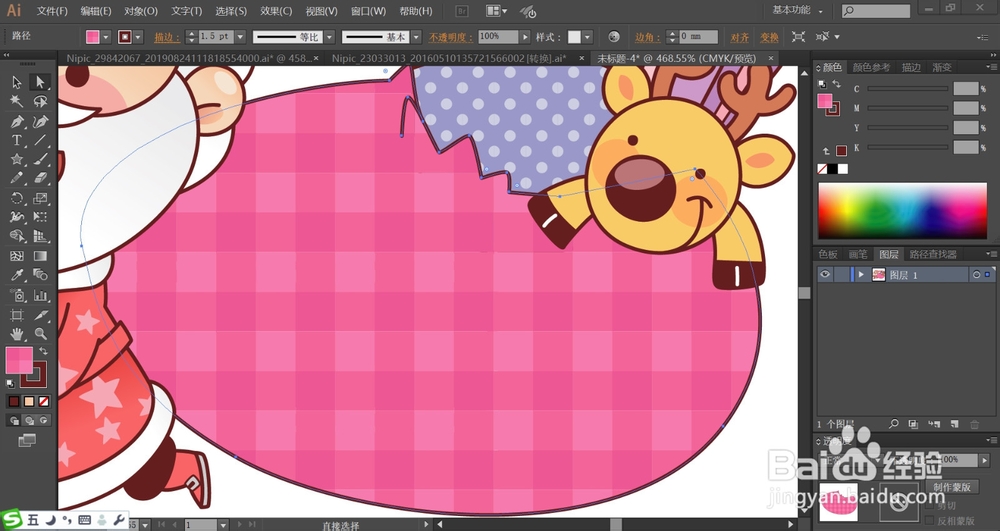Select the Free Transform tool
This screenshot has height=531, width=1000.
point(40,217)
